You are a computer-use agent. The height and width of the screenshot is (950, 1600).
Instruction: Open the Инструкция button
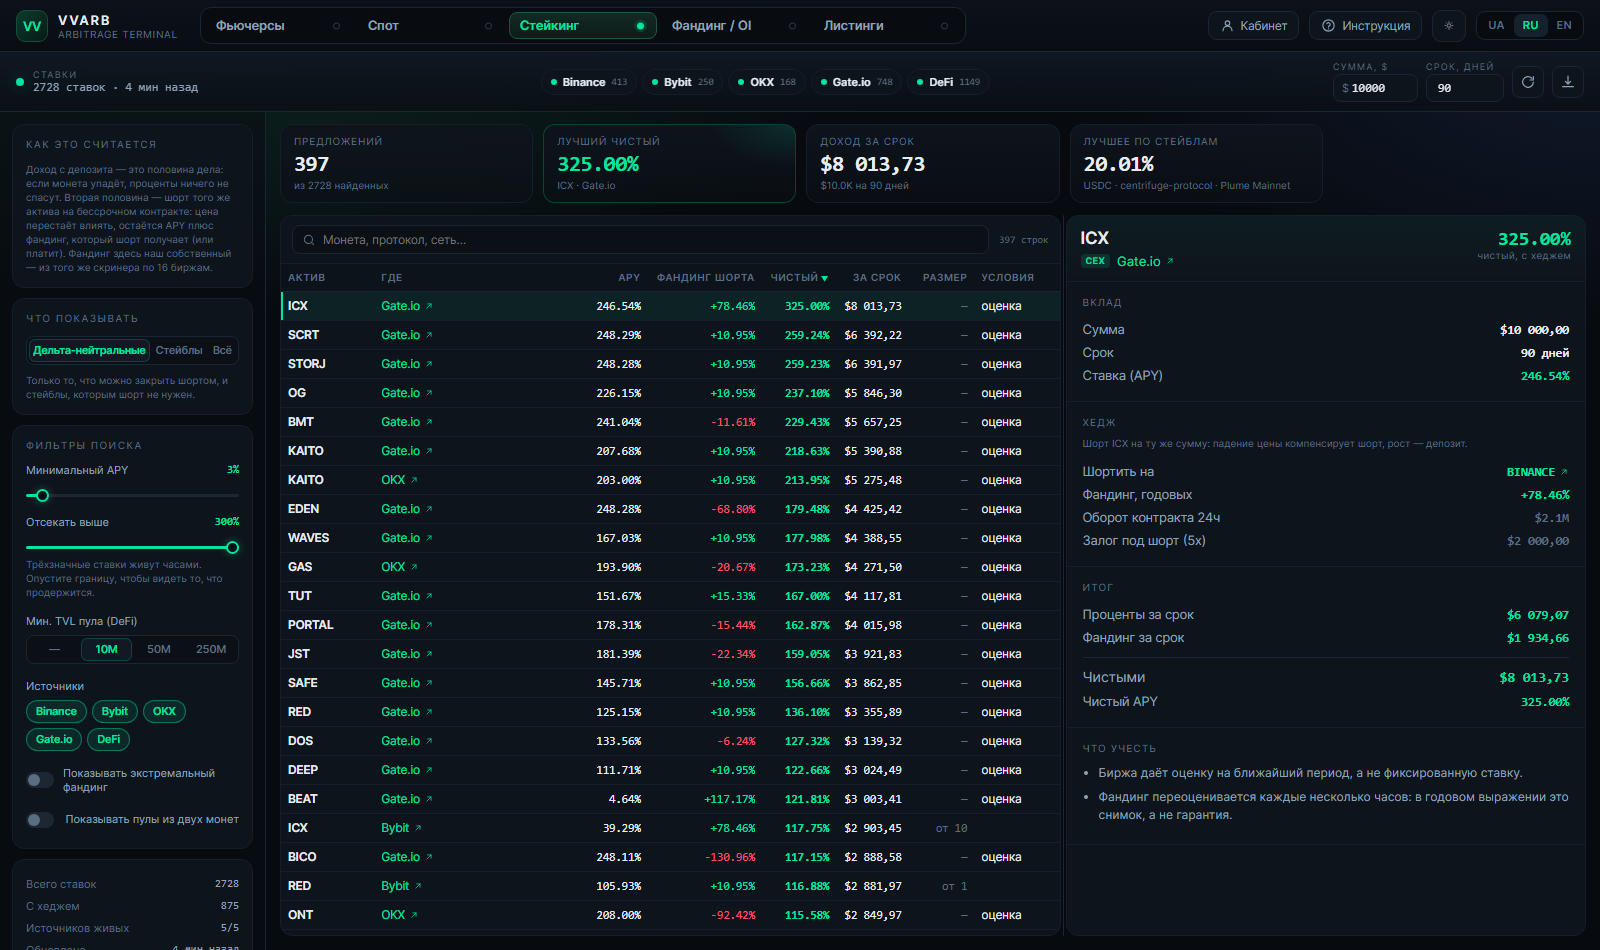coord(1366,26)
